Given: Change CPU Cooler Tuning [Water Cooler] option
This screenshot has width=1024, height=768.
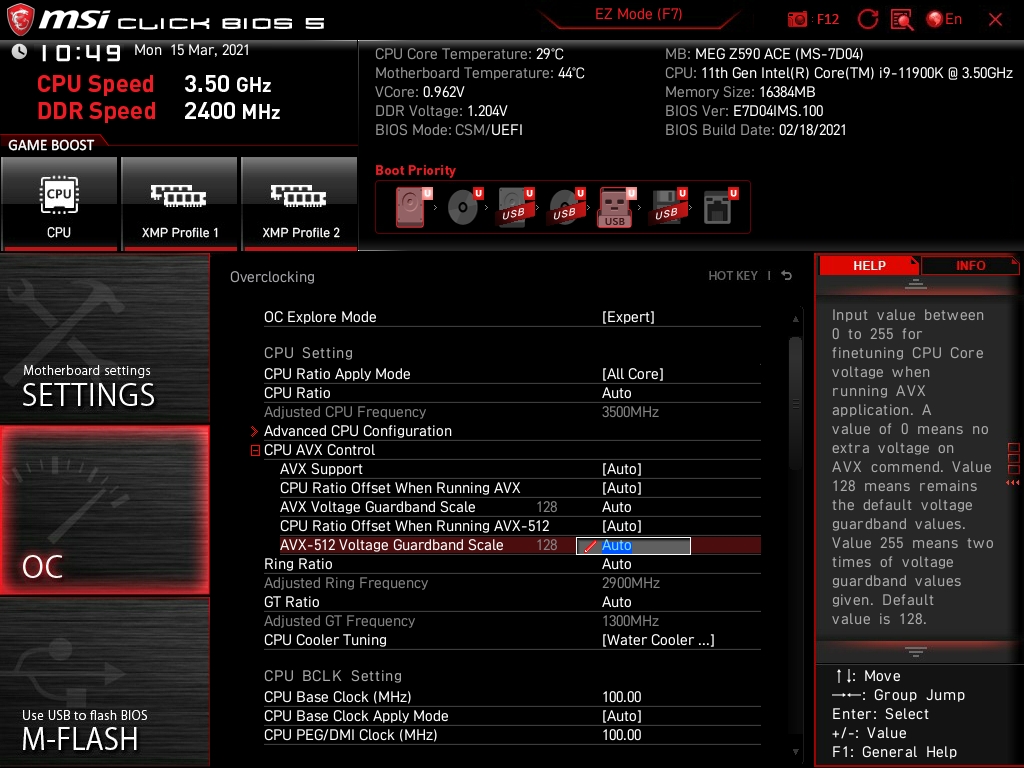Looking at the screenshot, I should coord(658,640).
